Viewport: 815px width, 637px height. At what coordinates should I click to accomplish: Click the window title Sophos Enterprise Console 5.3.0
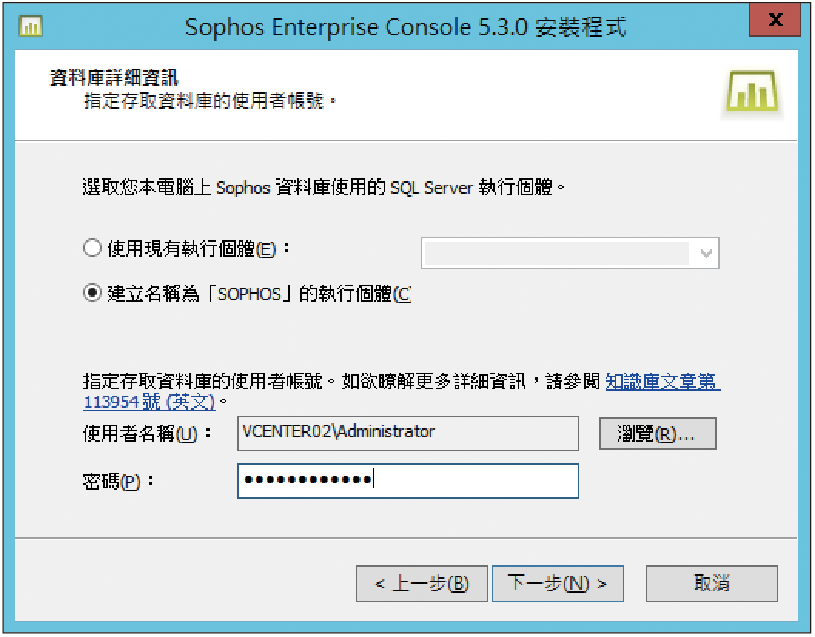pyautogui.click(x=405, y=27)
